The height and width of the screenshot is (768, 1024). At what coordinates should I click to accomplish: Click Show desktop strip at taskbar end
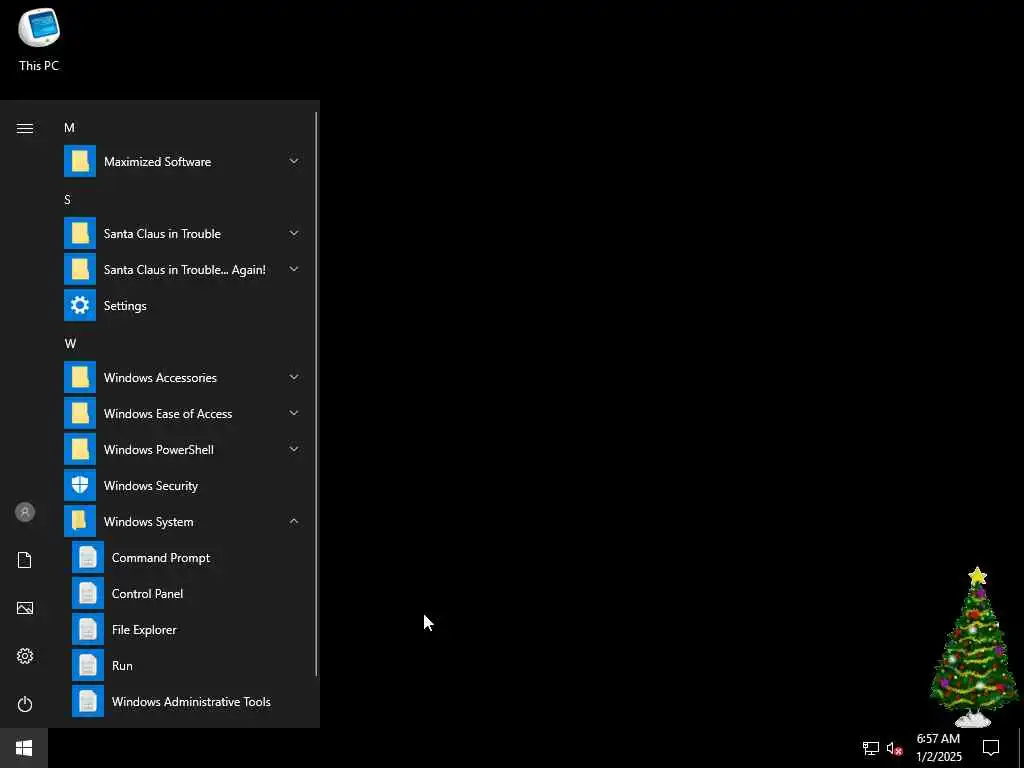tap(1021, 748)
